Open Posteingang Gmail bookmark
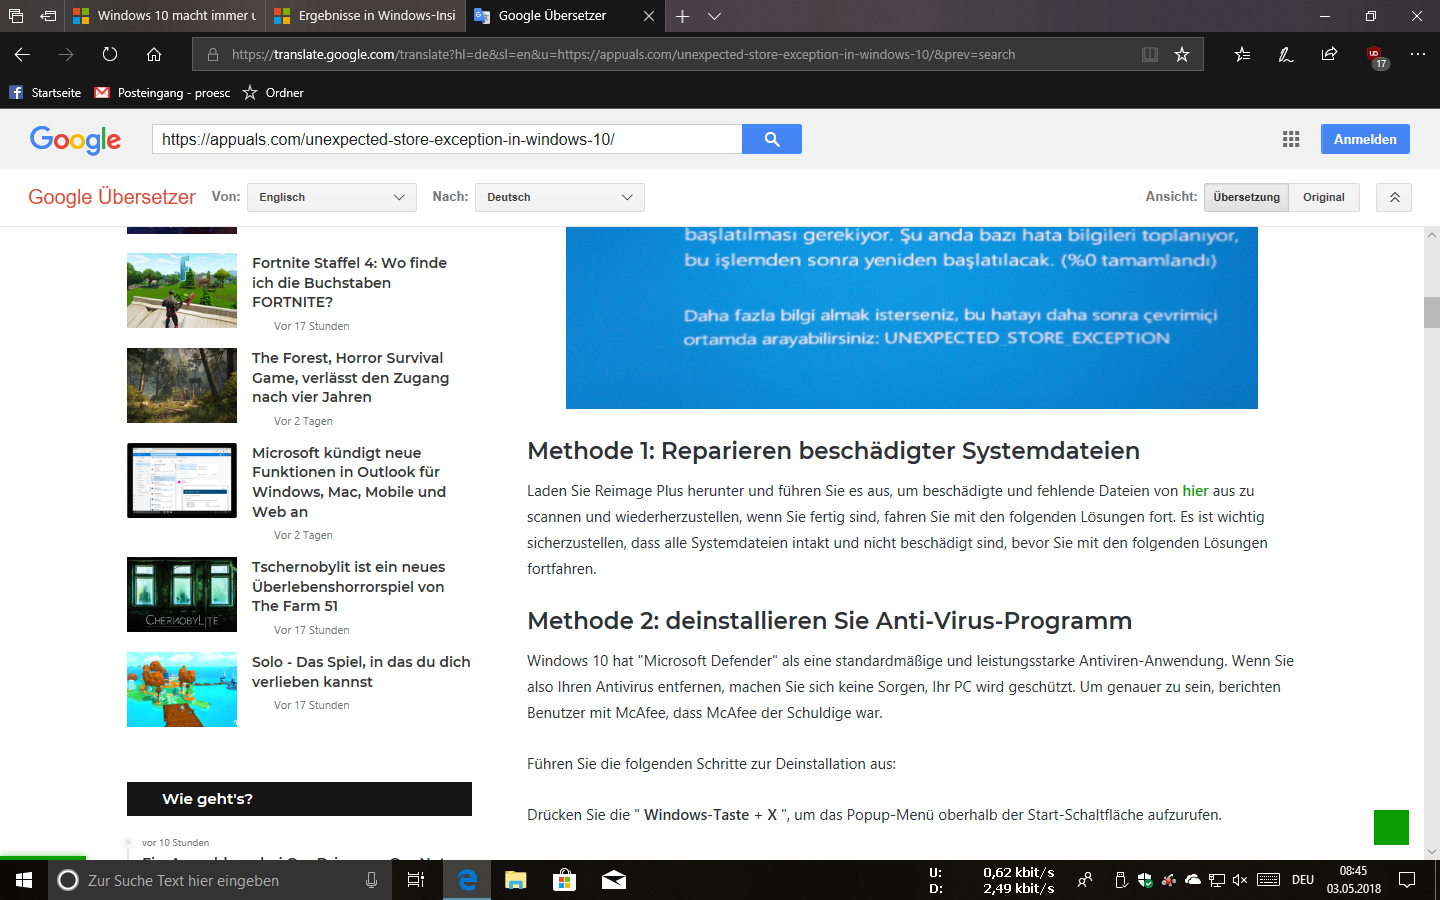 pyautogui.click(x=162, y=93)
